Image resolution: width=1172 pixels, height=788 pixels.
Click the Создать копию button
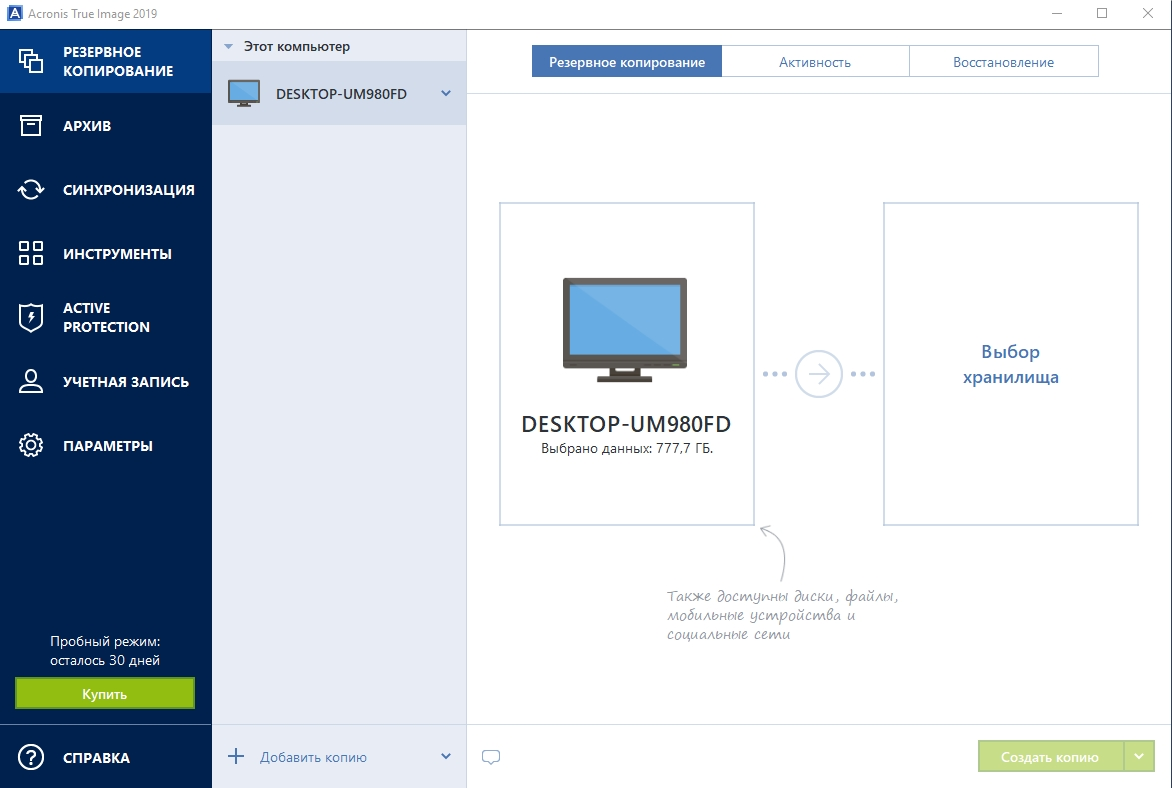[x=1051, y=757]
